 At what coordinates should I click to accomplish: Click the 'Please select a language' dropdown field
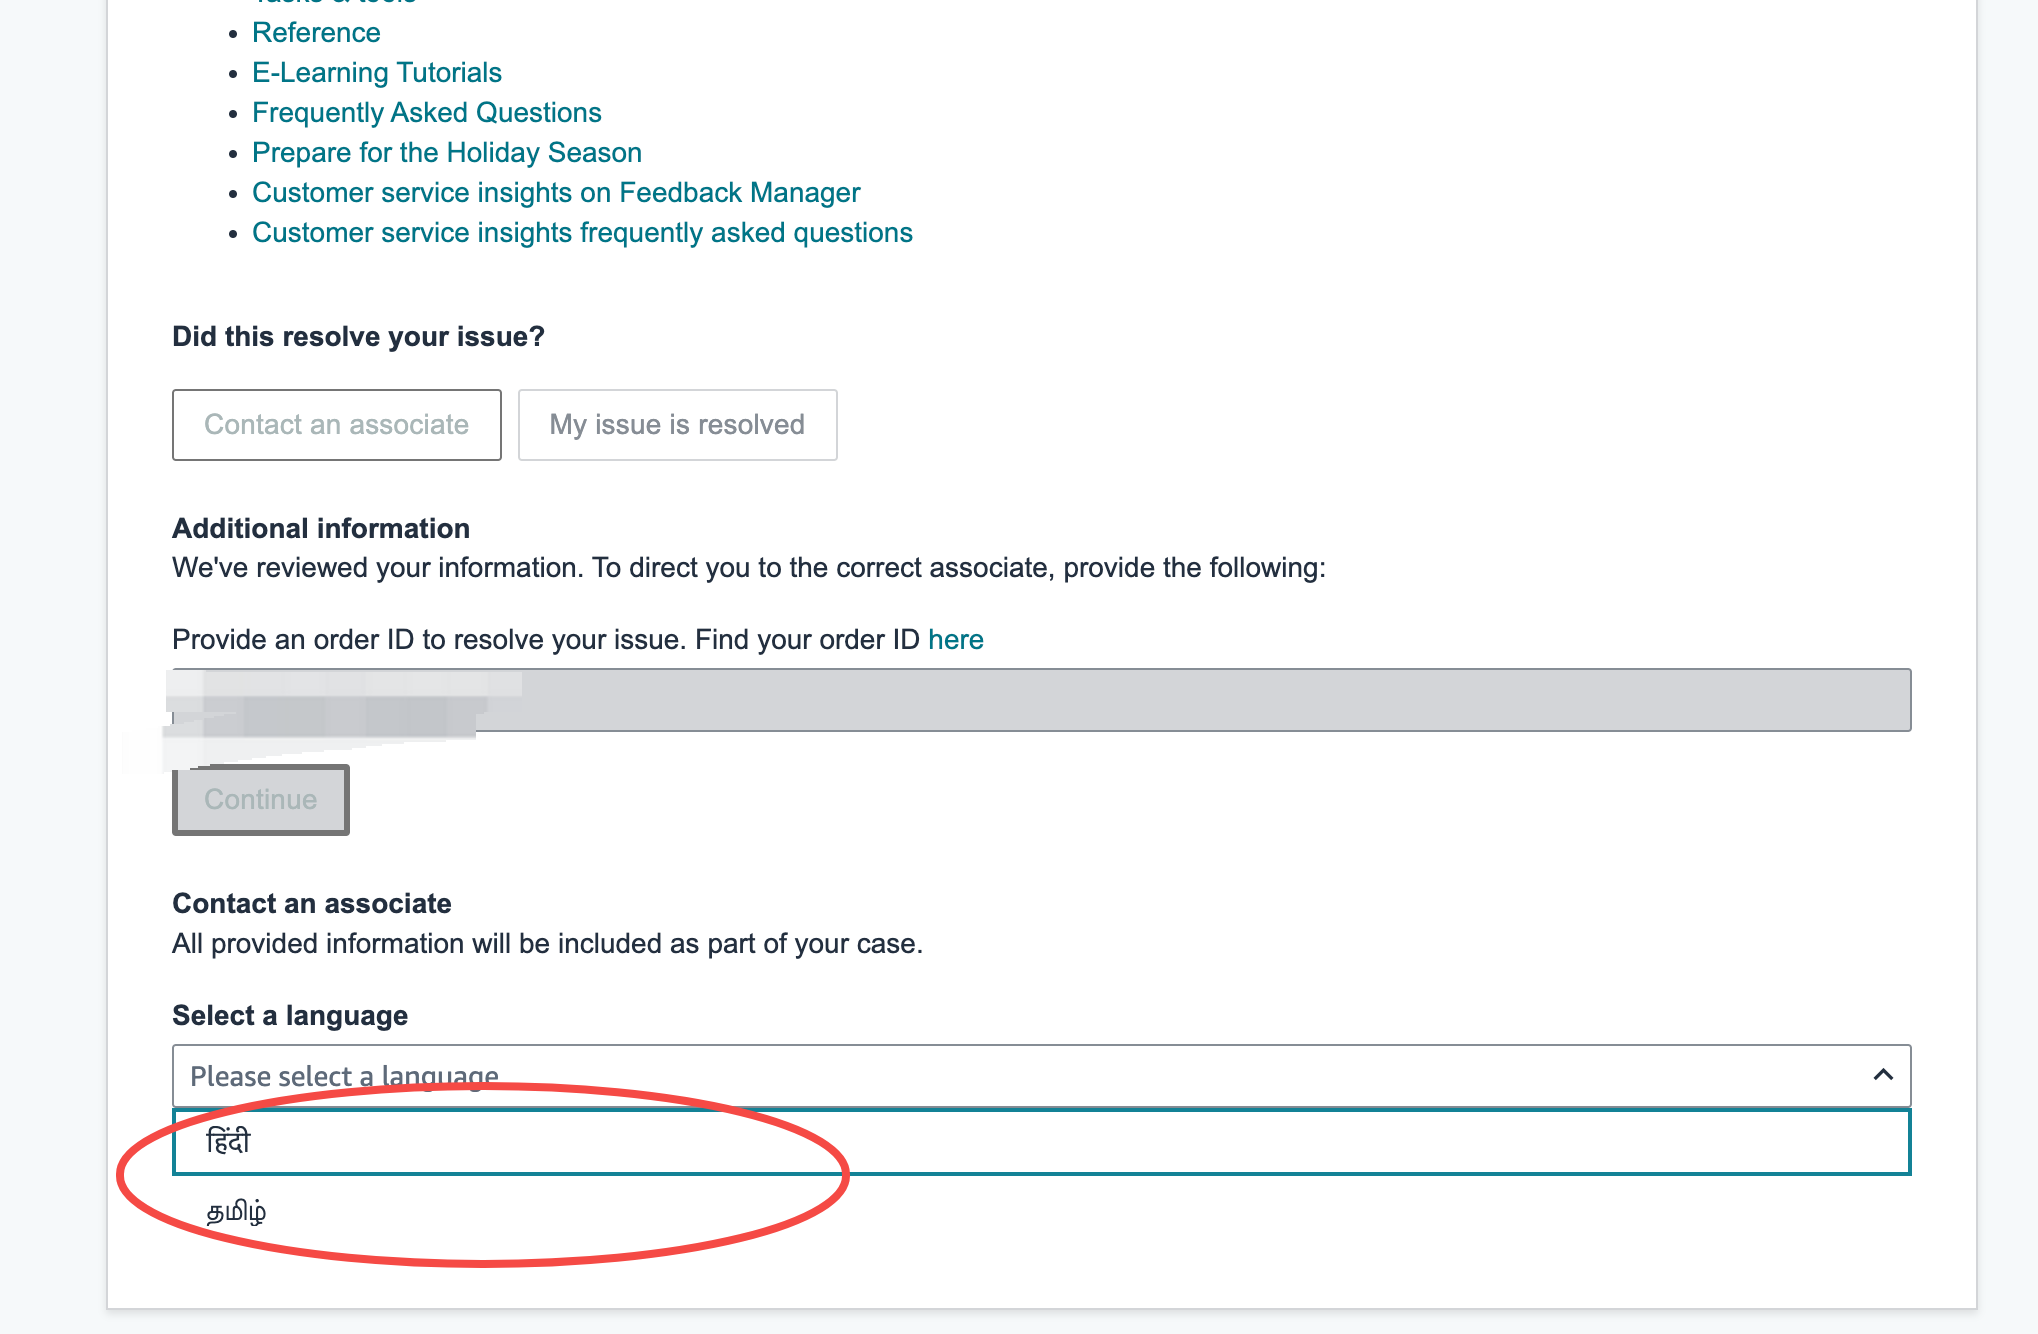pos(1042,1076)
